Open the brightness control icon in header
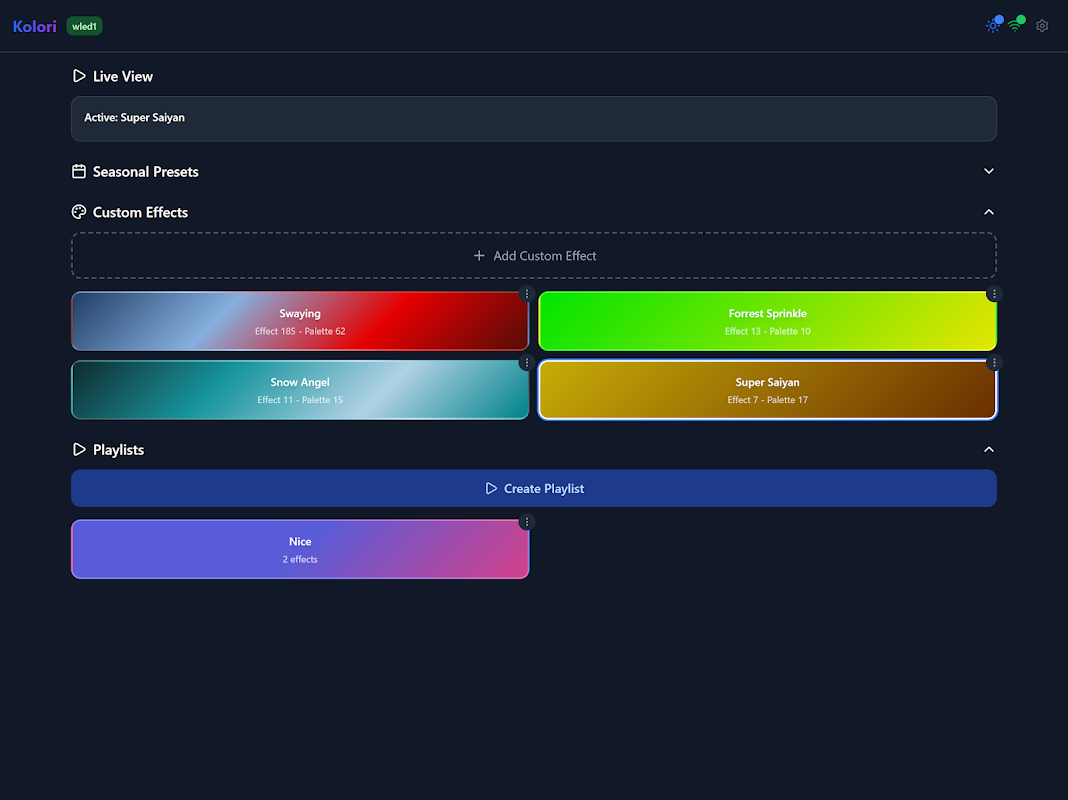1068x800 pixels. click(x=993, y=26)
